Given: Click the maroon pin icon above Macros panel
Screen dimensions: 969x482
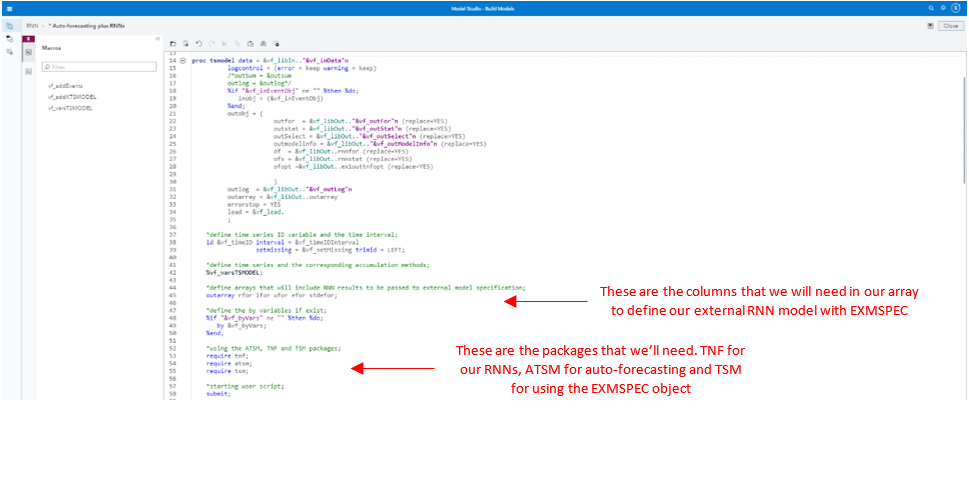Looking at the screenshot, I should [x=28, y=39].
